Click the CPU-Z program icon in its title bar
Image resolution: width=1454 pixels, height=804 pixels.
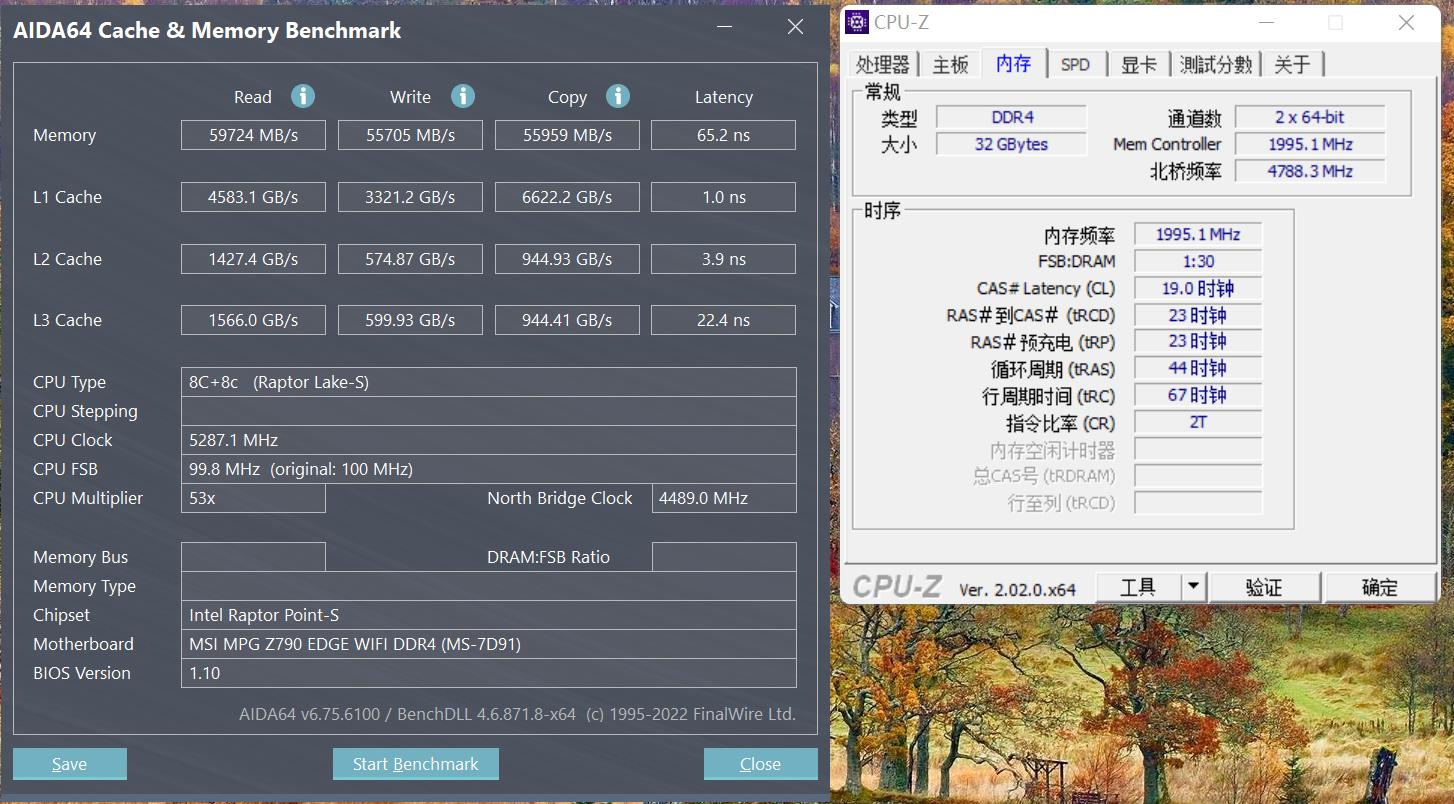tap(856, 21)
